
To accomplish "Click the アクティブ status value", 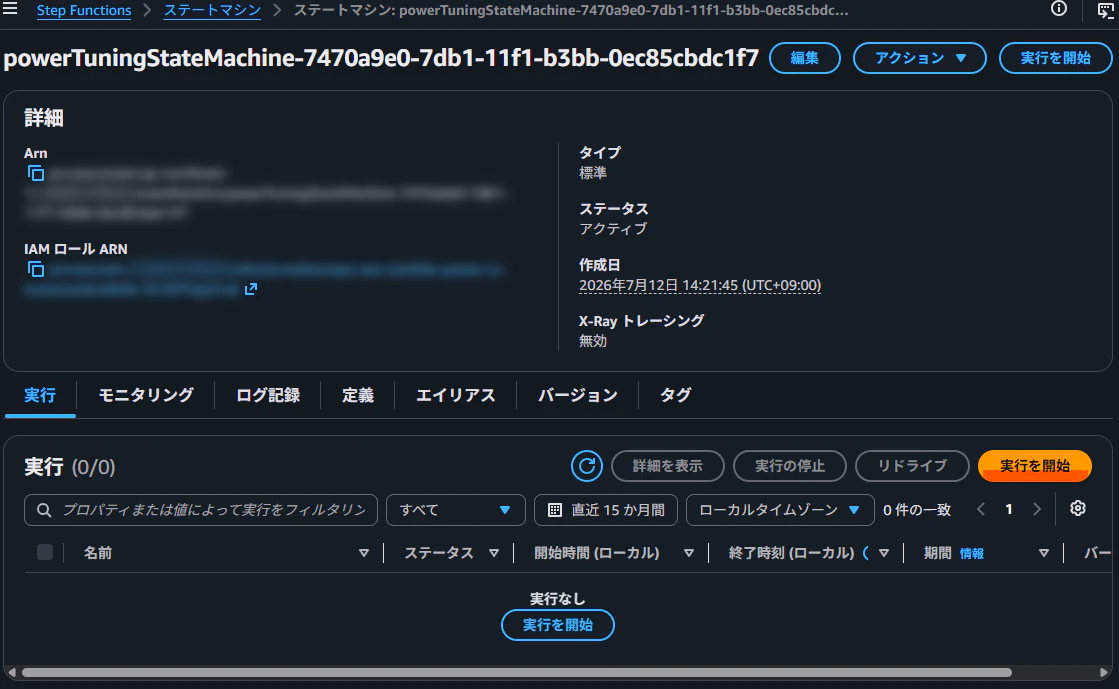I will tap(613, 228).
